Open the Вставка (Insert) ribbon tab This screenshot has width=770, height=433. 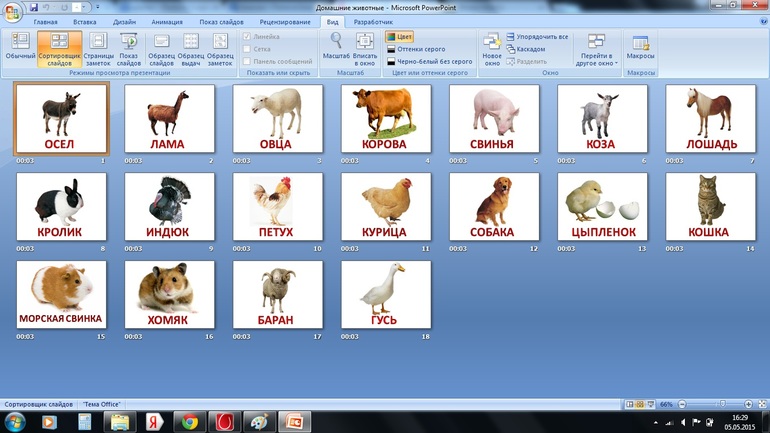(x=85, y=22)
